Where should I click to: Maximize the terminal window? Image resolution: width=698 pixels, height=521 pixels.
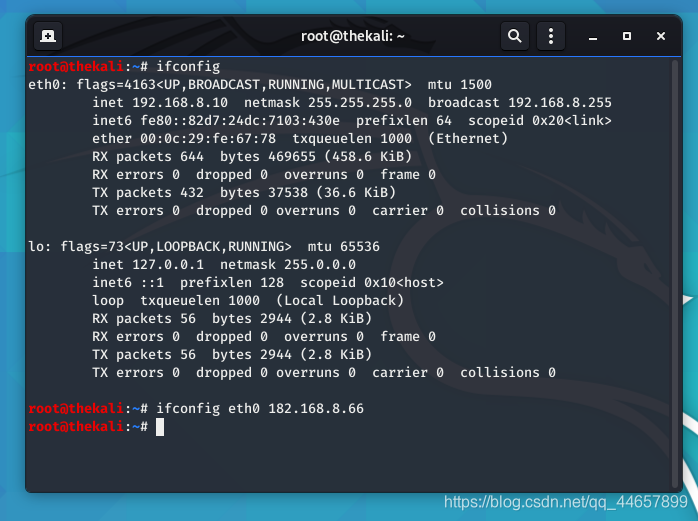point(626,37)
